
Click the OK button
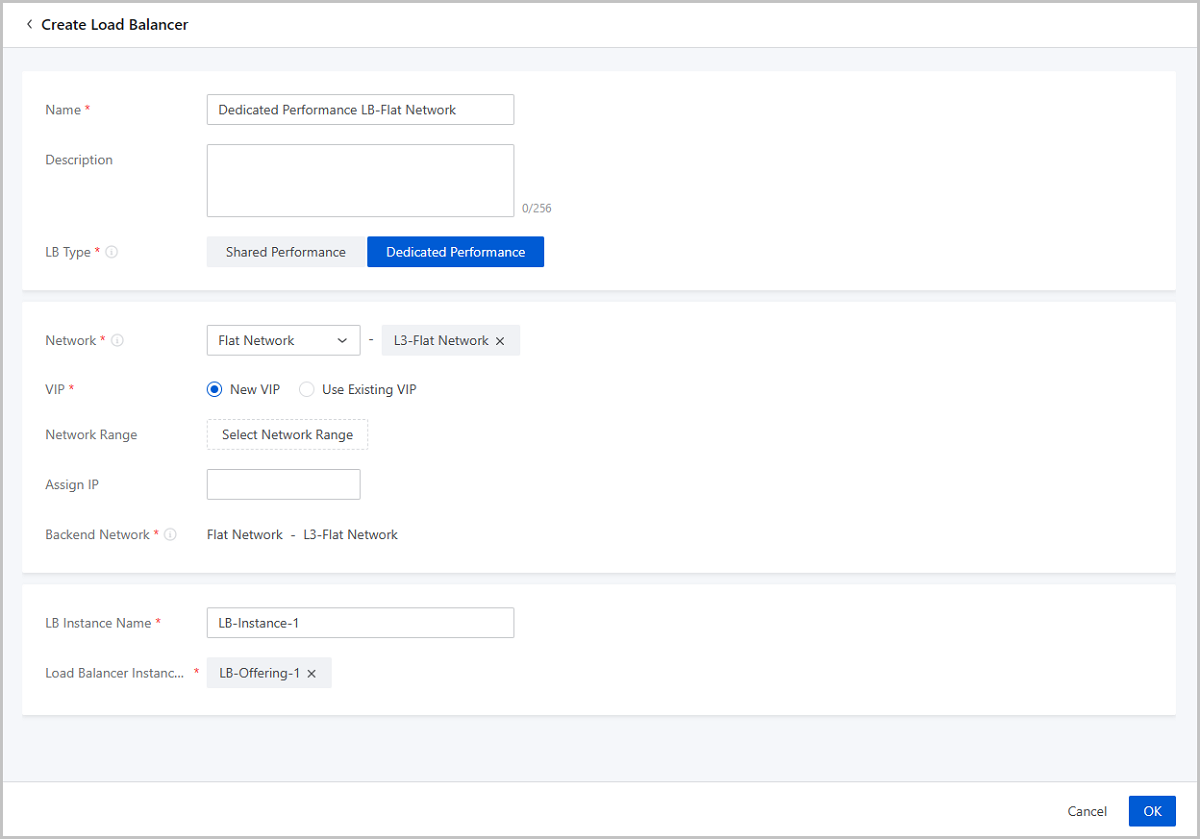1152,811
